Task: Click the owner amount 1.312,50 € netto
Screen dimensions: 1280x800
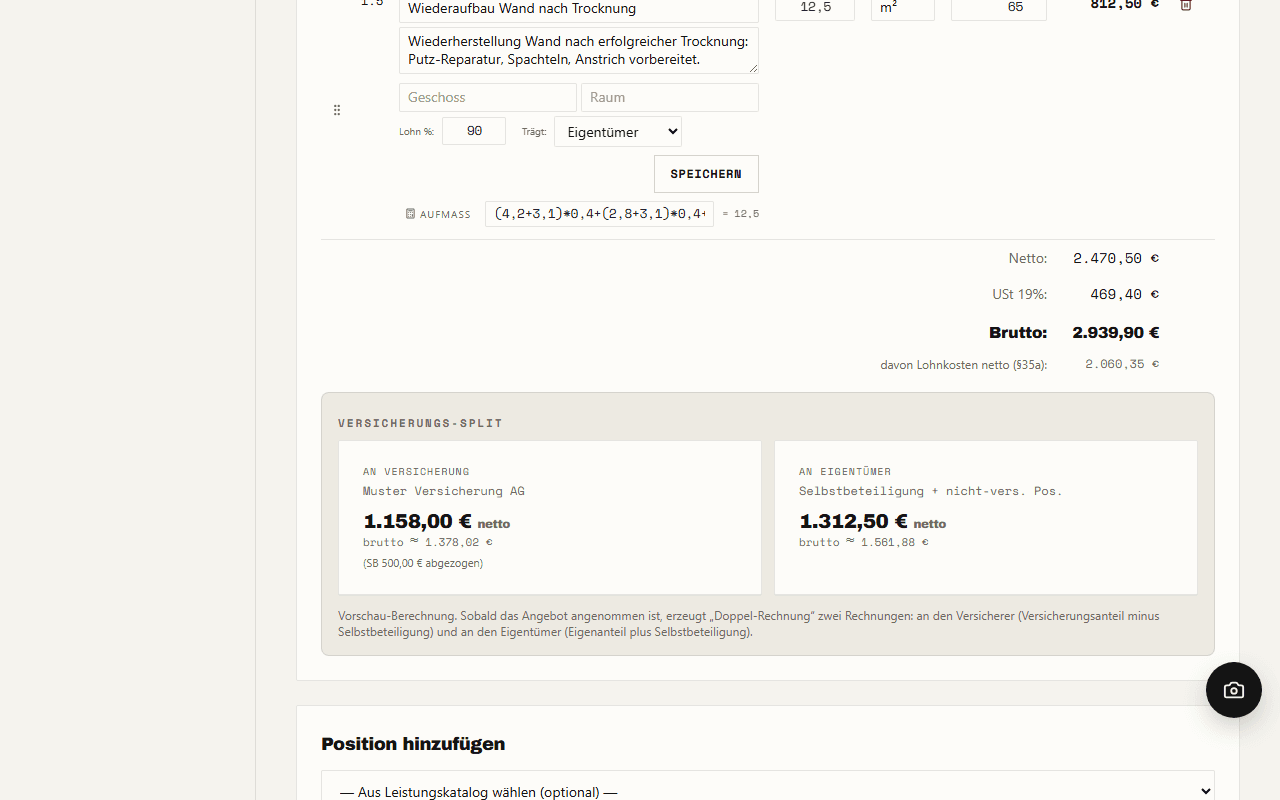Action: point(872,522)
